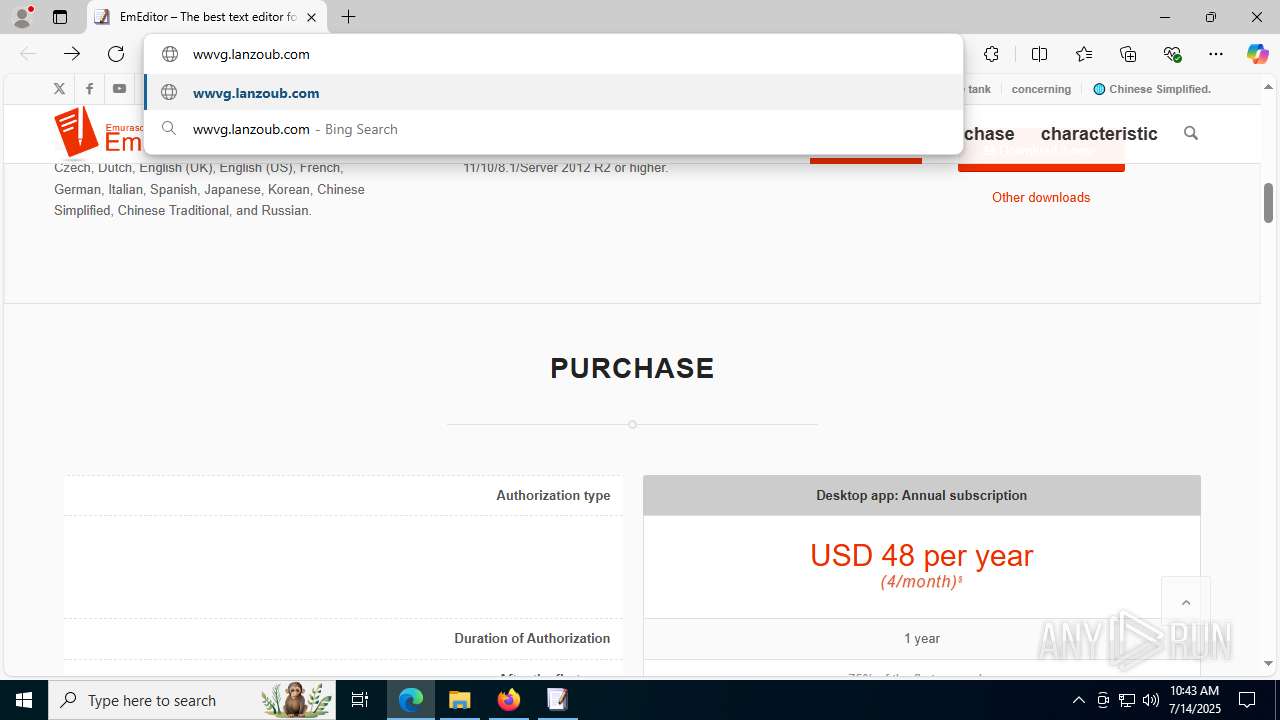Open the tab actions menu icon
1280x720 pixels.
[60, 17]
